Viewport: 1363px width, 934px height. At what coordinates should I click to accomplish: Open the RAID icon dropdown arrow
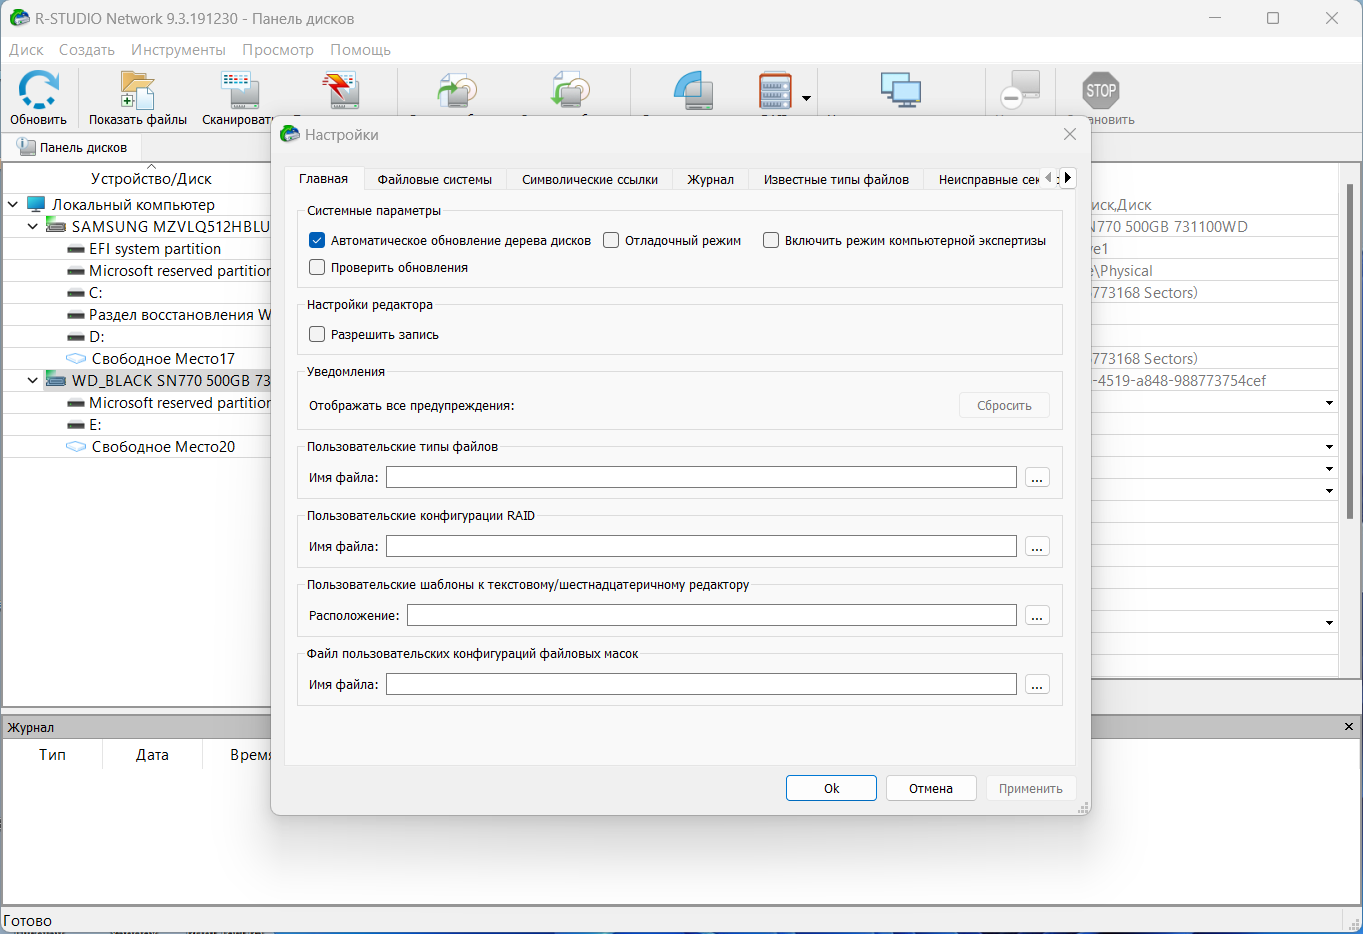pos(806,99)
